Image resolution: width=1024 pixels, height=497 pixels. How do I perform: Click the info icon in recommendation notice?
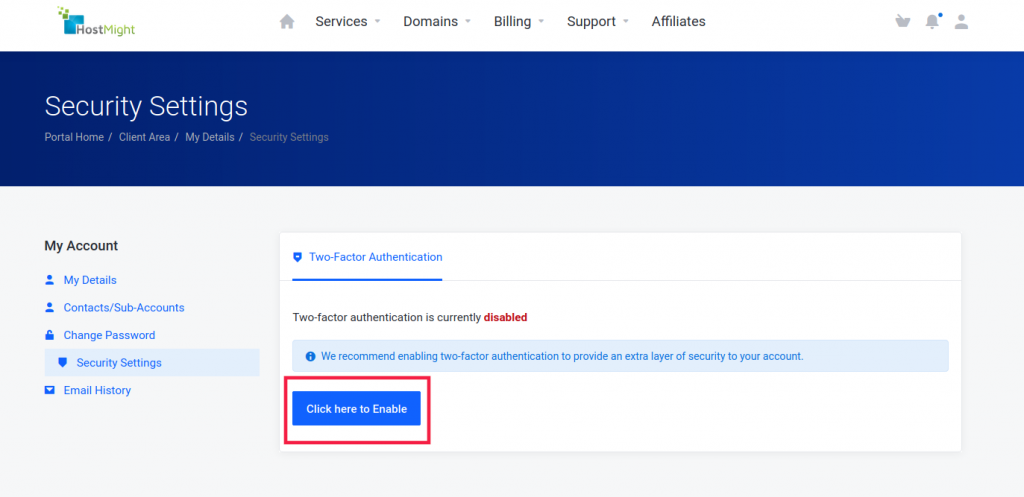[311, 357]
